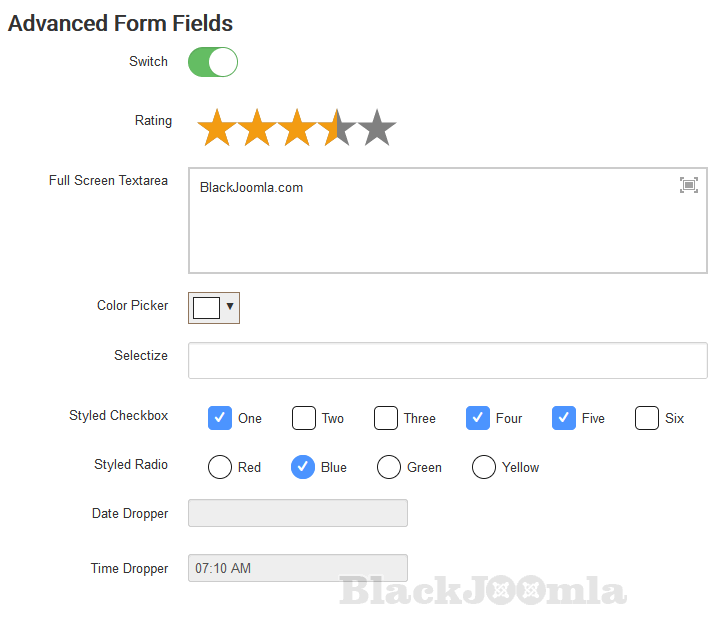Click the fourth half-filled rating star
The width and height of the screenshot is (724, 618).
coord(337,129)
